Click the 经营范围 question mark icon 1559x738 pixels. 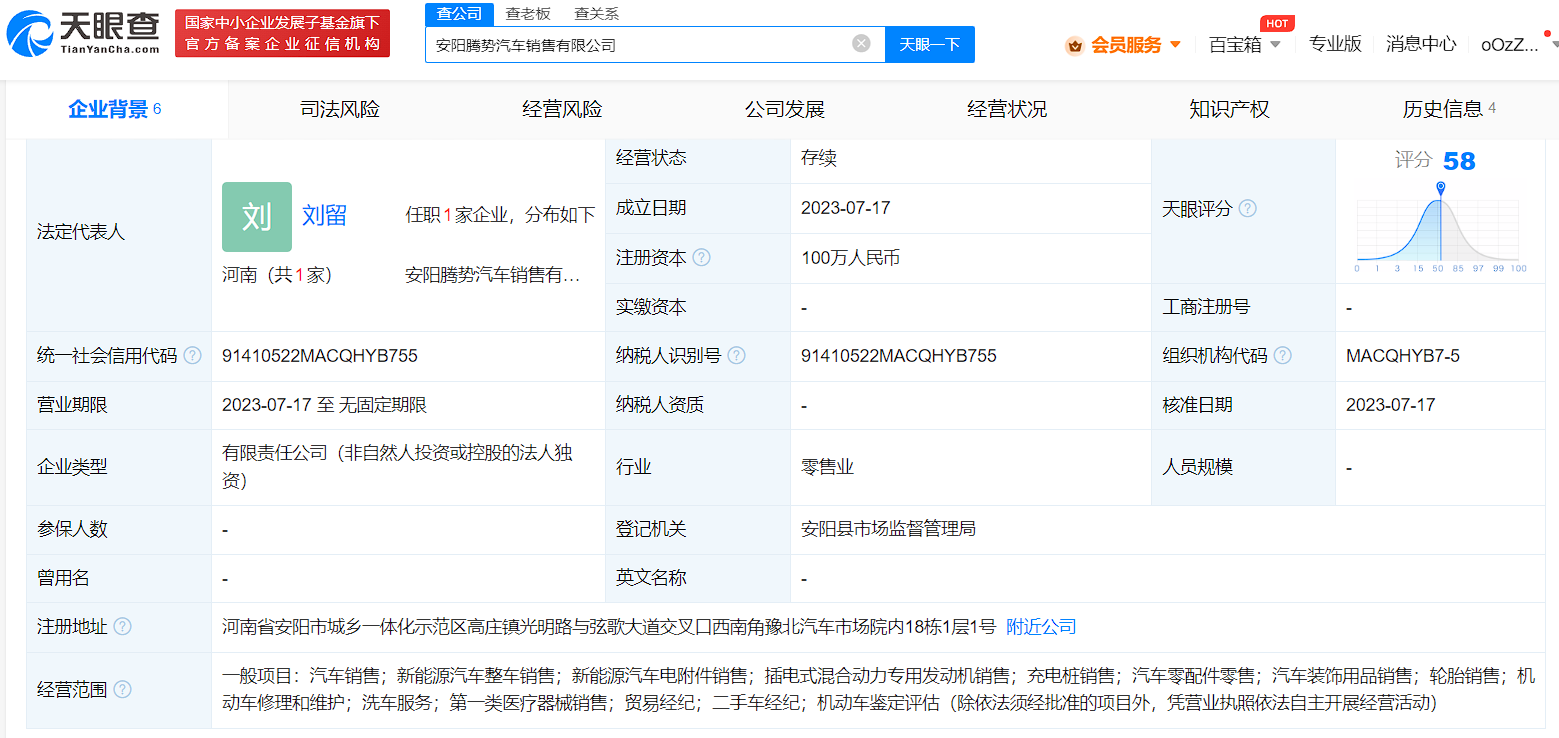[122, 689]
